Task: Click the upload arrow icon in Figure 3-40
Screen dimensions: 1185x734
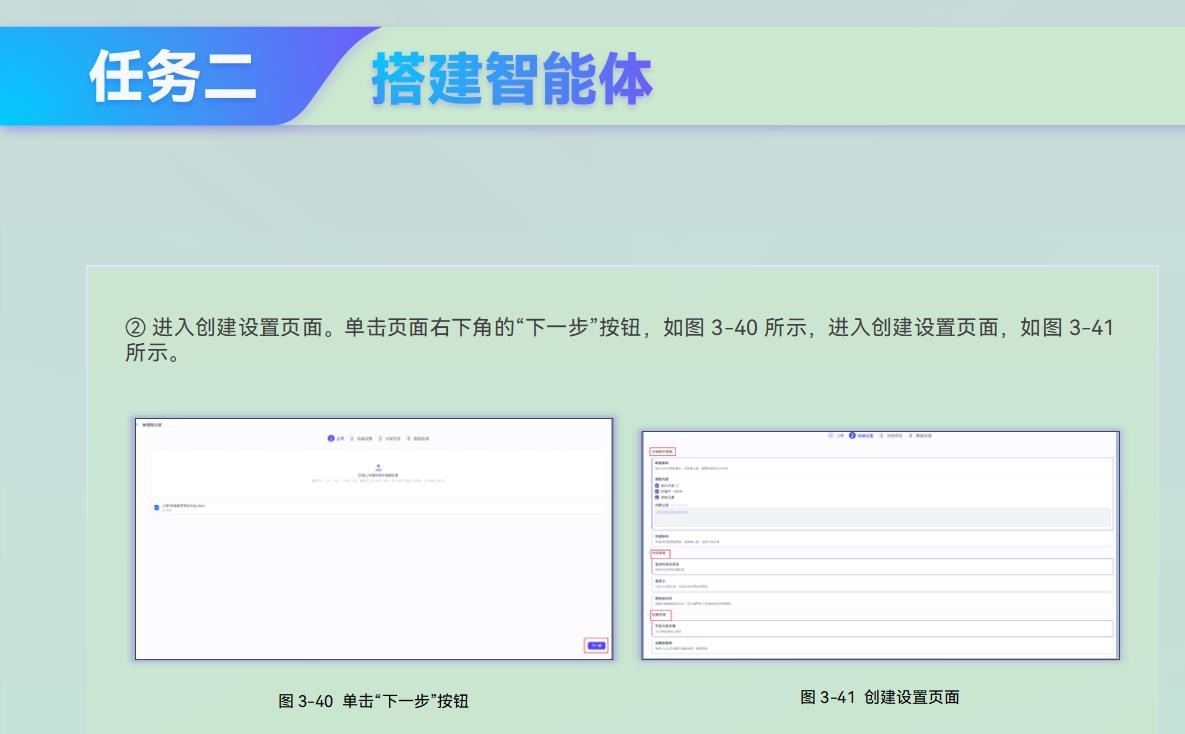Action: tap(379, 467)
